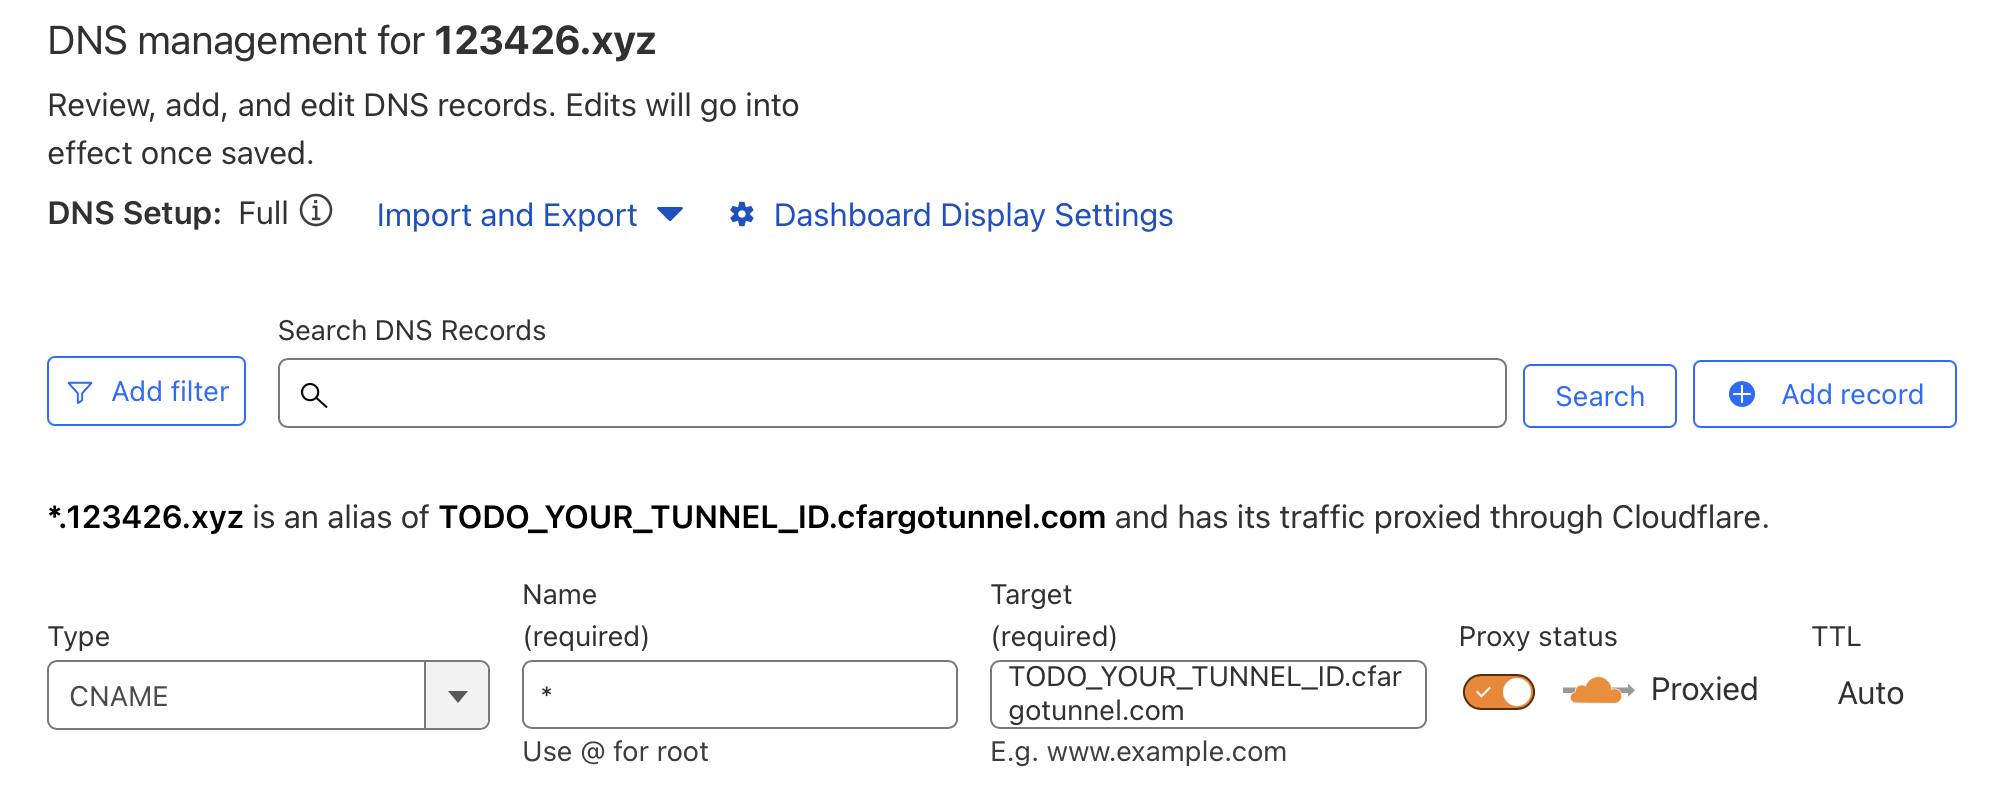Screen dimensions: 2006x796
Task: Click the gear icon beside Dashboard Display Settings
Action: (742, 214)
